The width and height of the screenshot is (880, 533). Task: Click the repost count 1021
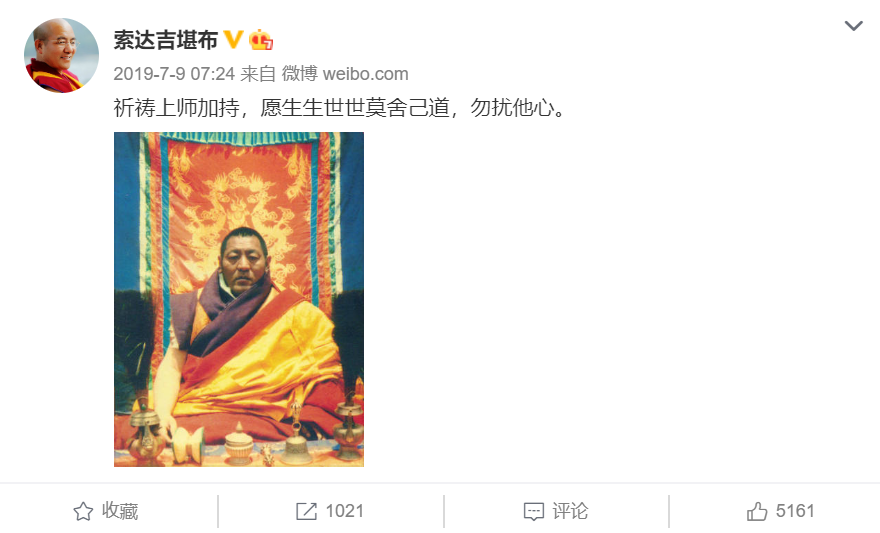click(x=345, y=511)
